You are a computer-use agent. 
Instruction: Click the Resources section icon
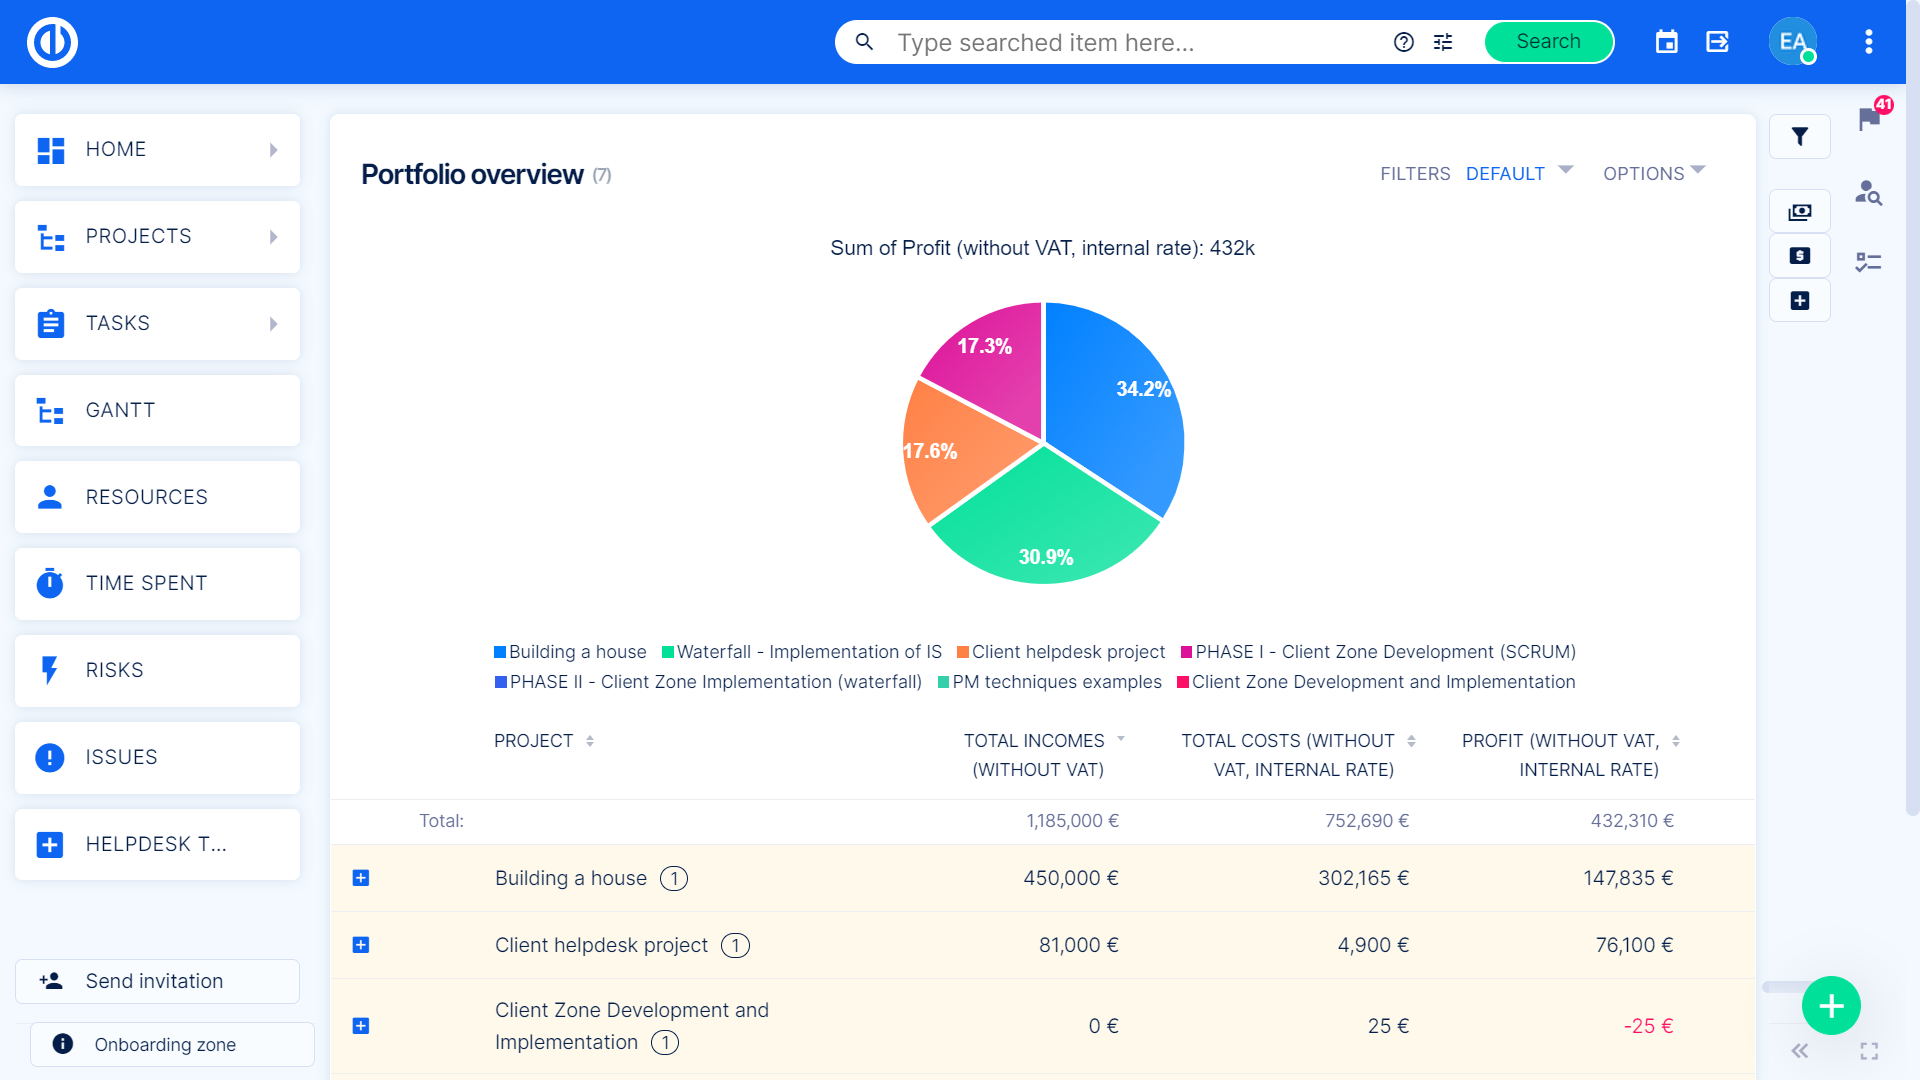click(49, 497)
